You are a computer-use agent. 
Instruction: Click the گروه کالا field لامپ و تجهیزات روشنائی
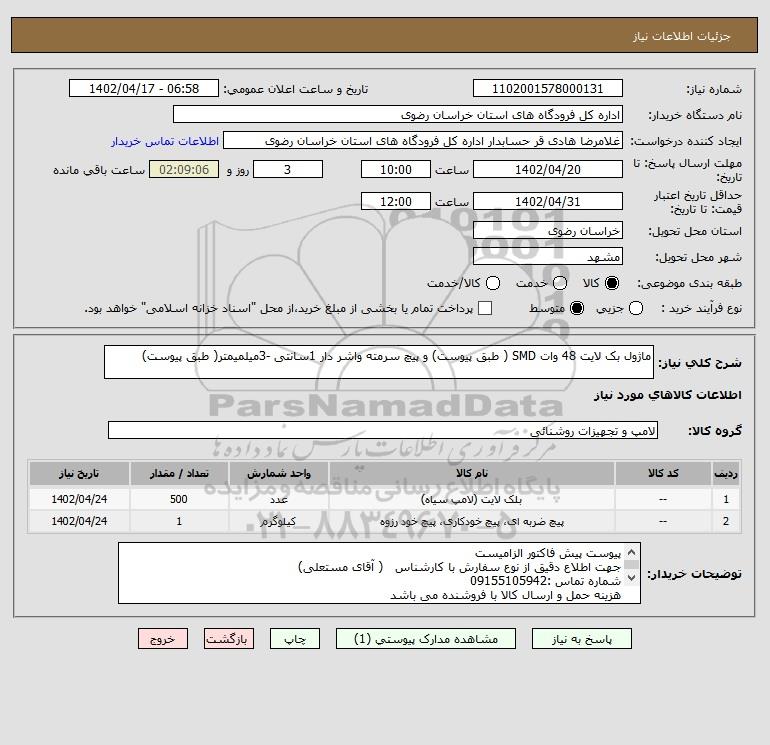pos(383,430)
